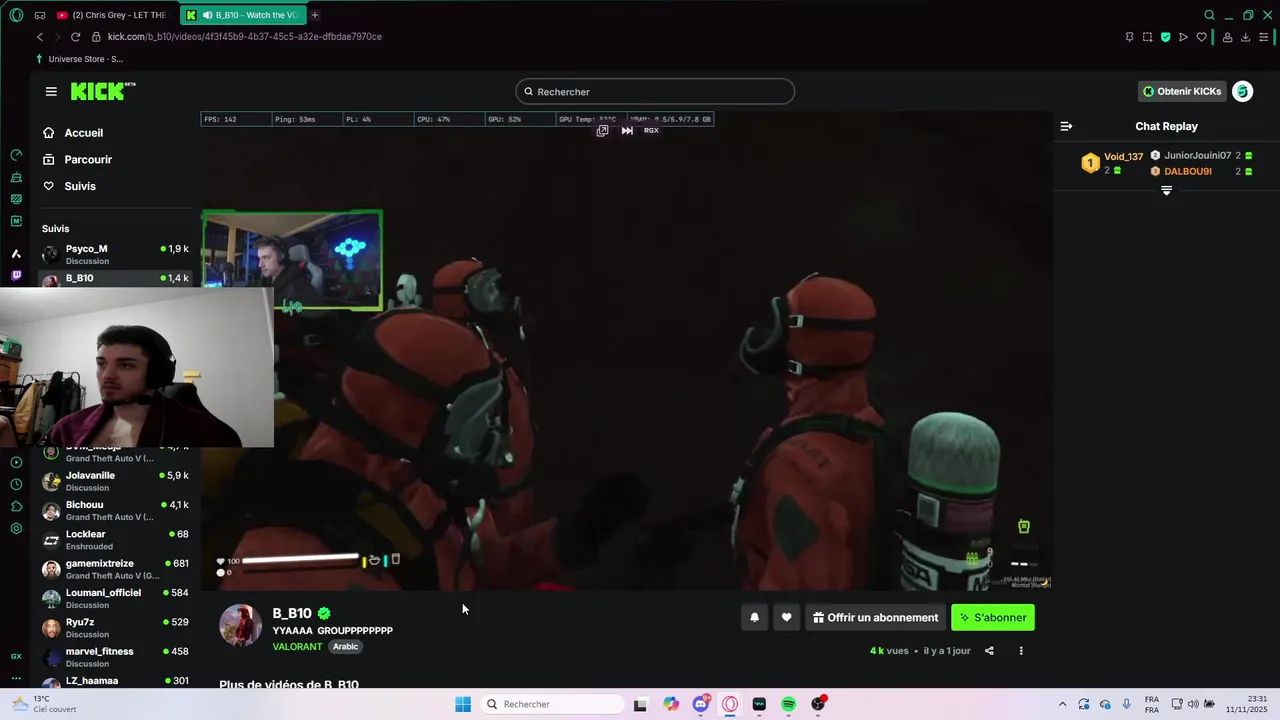The image size is (1280, 720).
Task: Open Discord from the taskbar
Action: 701,704
